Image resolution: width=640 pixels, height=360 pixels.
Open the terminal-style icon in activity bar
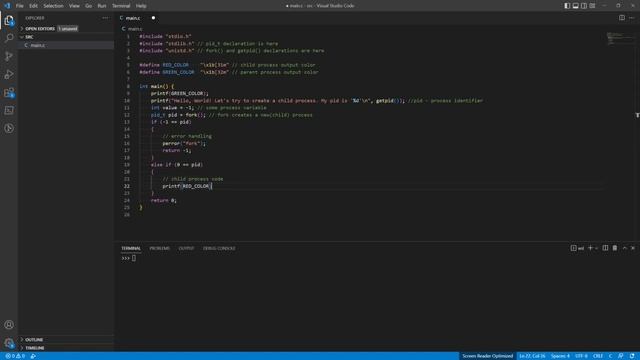coord(9,111)
